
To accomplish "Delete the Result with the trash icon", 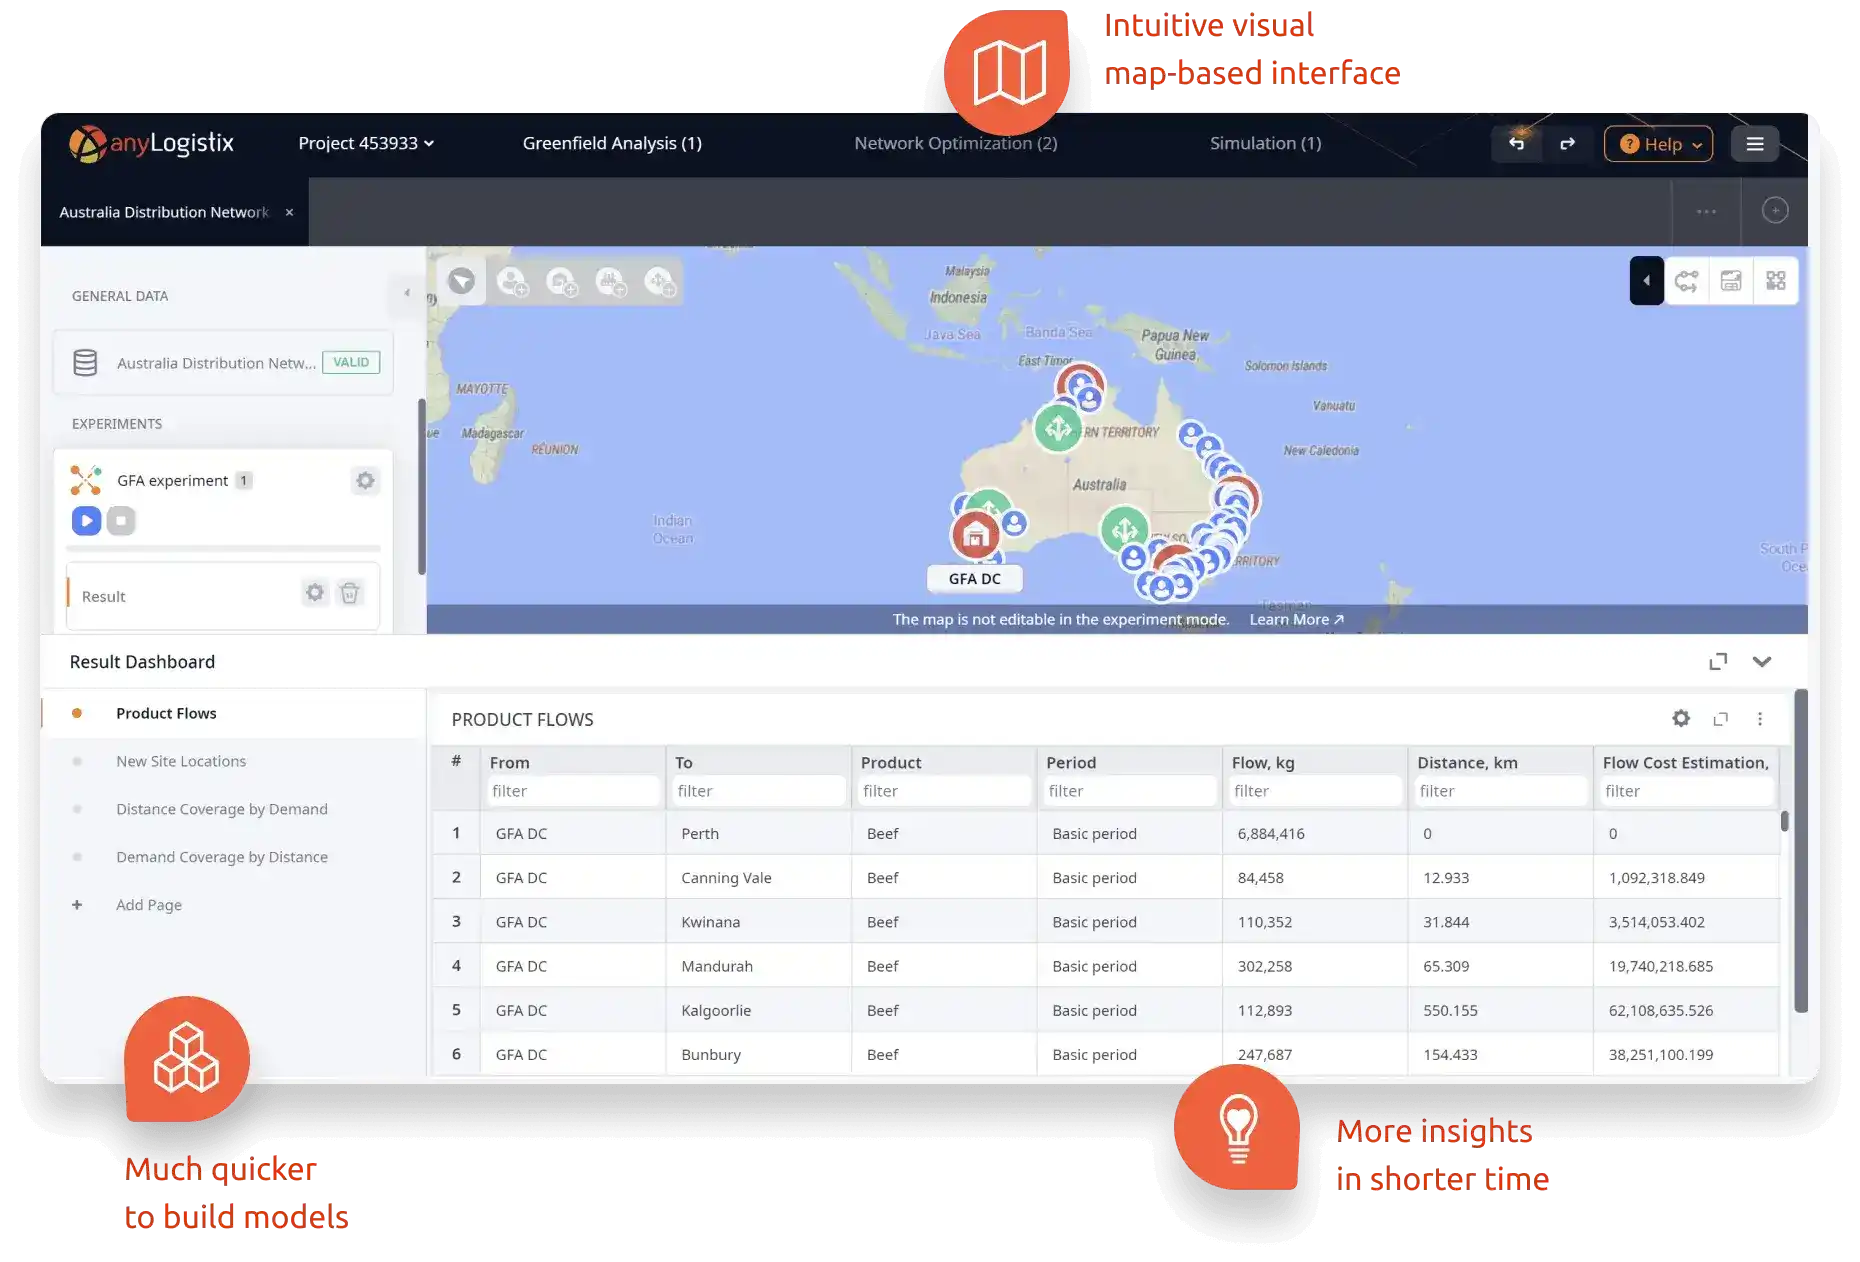I will coord(349,594).
